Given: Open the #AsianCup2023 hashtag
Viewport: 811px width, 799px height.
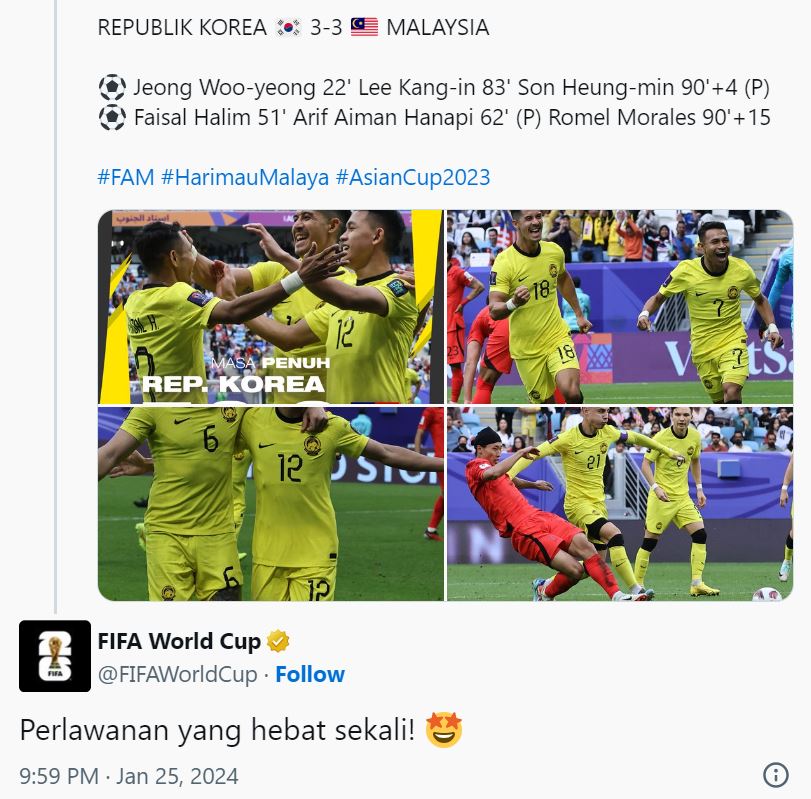Looking at the screenshot, I should [413, 177].
